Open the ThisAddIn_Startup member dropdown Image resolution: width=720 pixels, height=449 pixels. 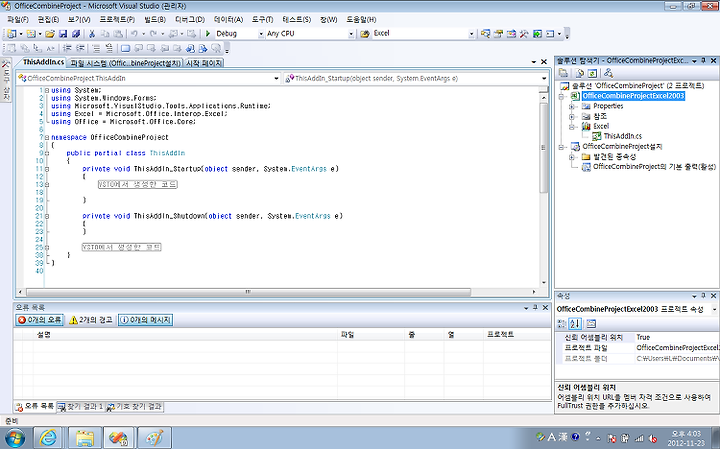544,79
